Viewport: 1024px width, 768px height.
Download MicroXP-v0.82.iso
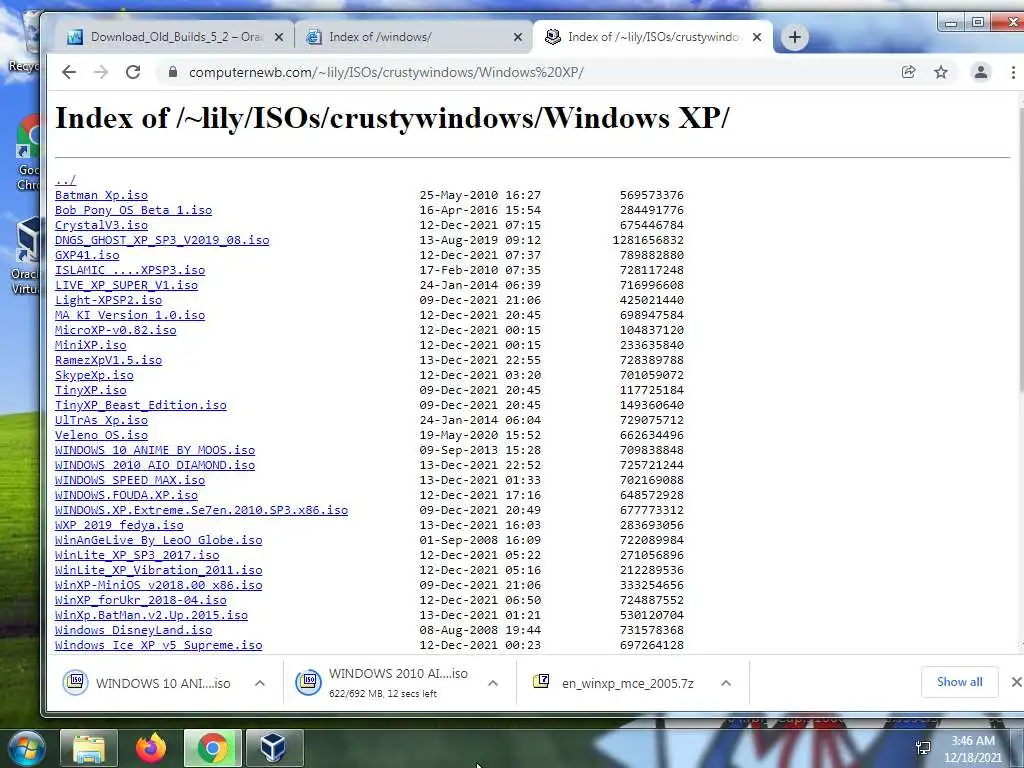[x=116, y=330]
